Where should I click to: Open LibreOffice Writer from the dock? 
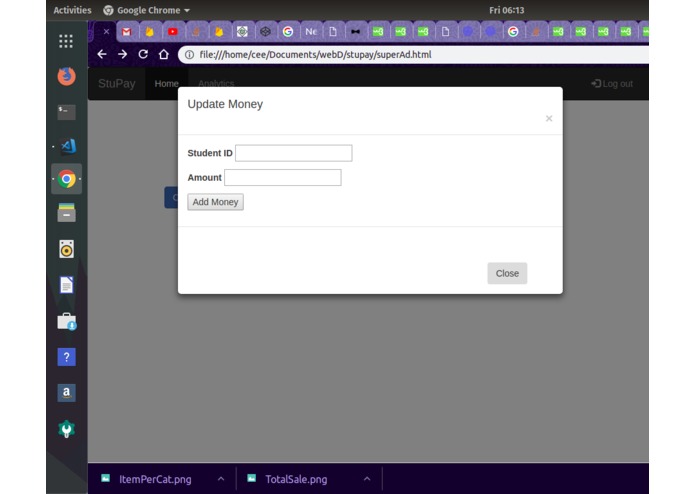(x=66, y=285)
